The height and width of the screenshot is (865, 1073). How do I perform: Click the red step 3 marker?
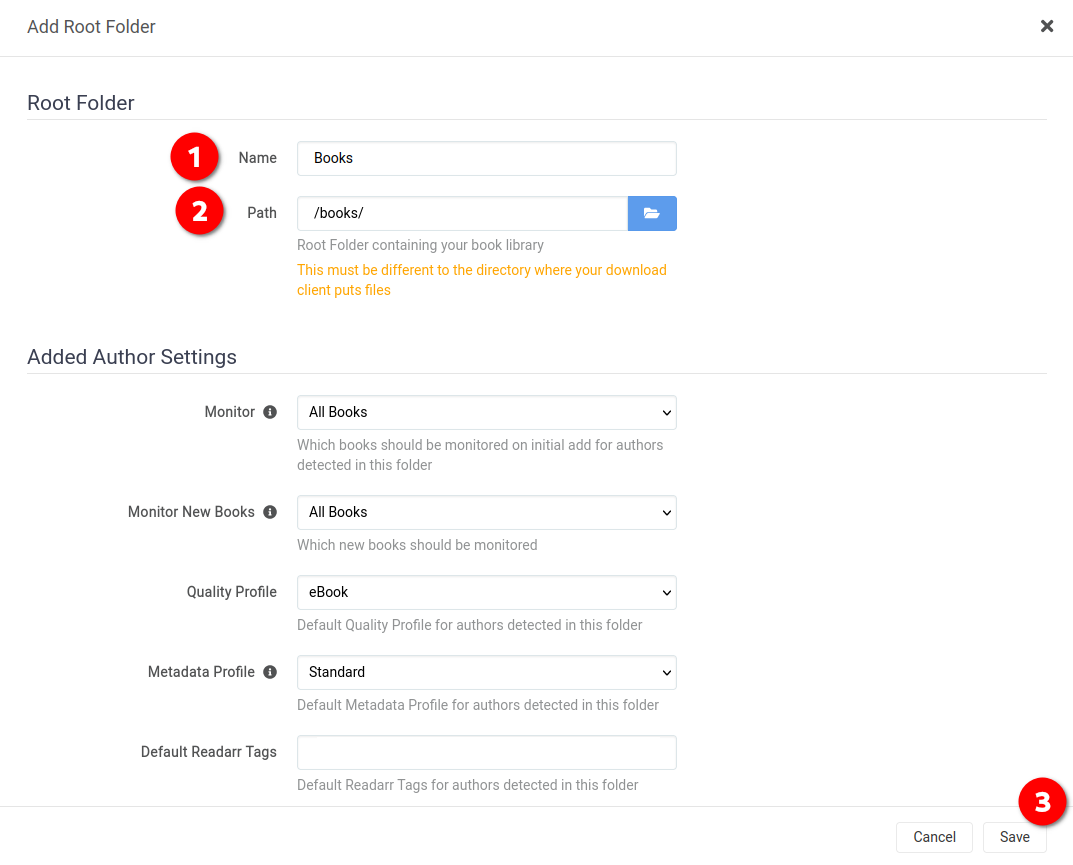pos(1042,801)
